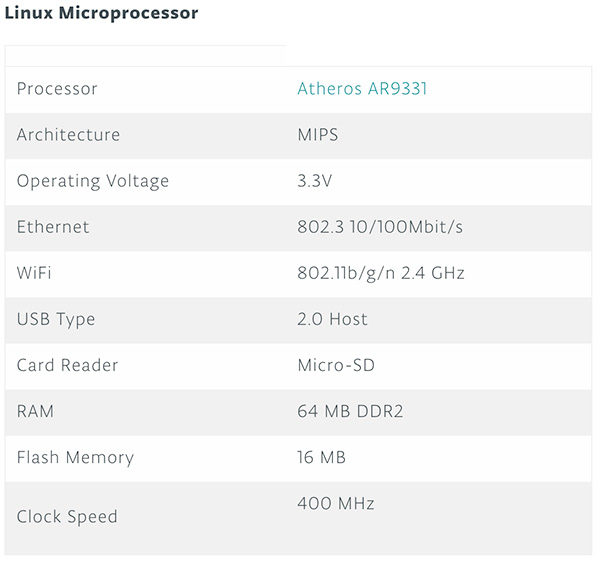The width and height of the screenshot is (600, 563).
Task: Click the 400 MHz clock speed value
Action: 336,504
